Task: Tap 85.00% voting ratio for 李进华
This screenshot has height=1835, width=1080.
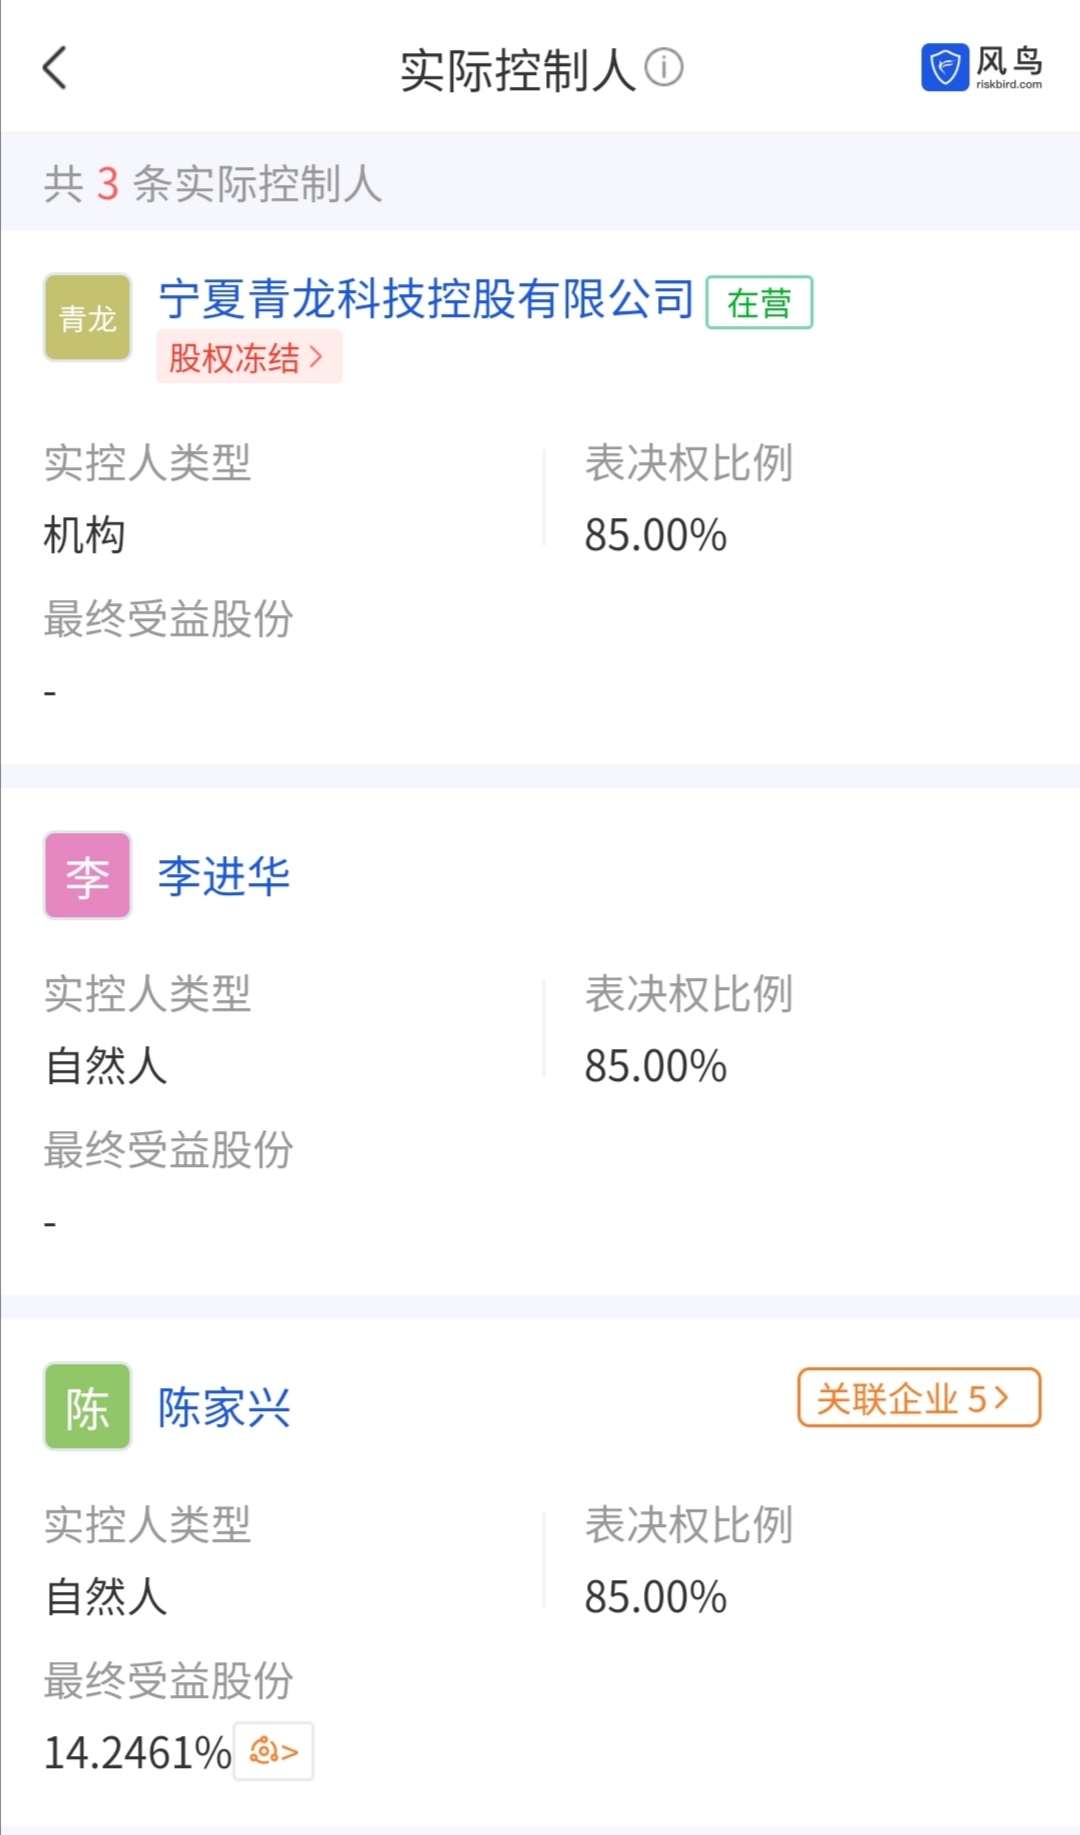Action: (x=656, y=1066)
